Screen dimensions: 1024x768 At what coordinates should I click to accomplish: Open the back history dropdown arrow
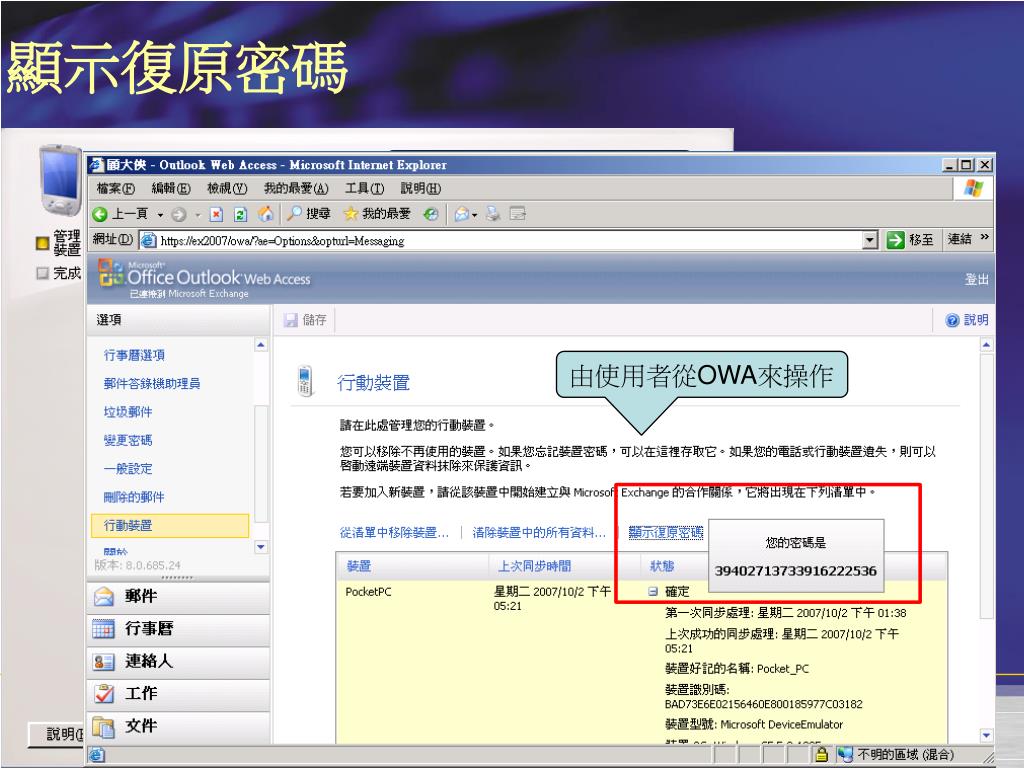160,214
